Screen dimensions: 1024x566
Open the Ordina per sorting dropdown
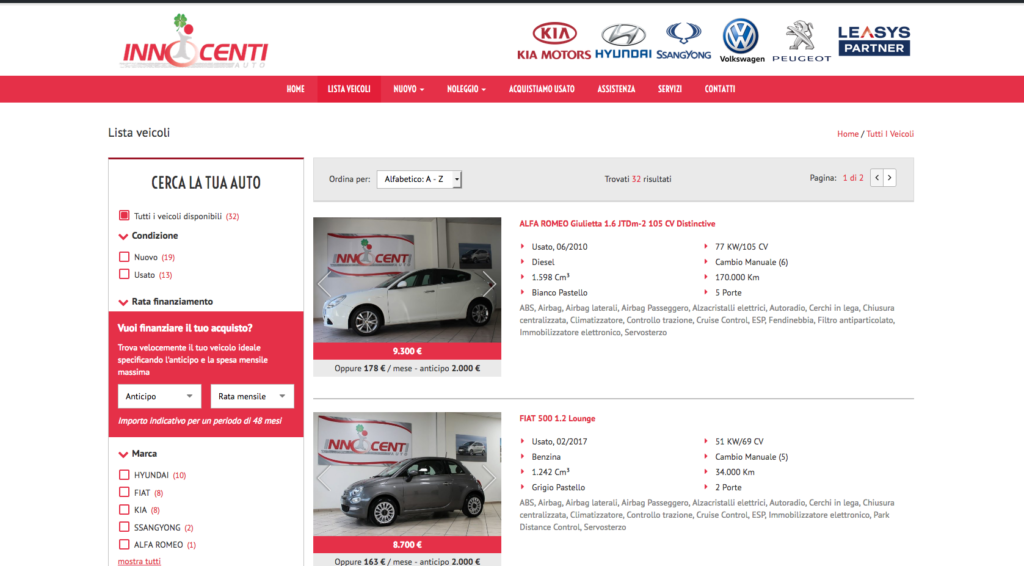tap(419, 179)
